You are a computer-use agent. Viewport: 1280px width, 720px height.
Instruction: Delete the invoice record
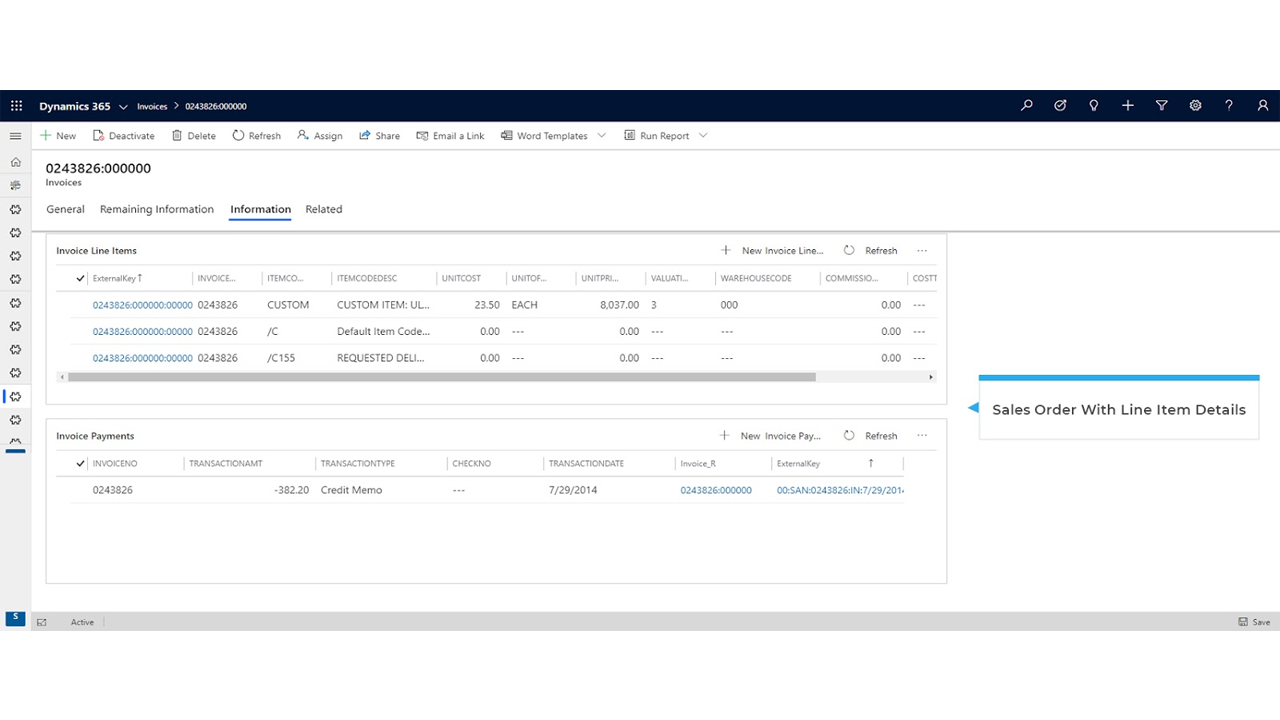[194, 136]
